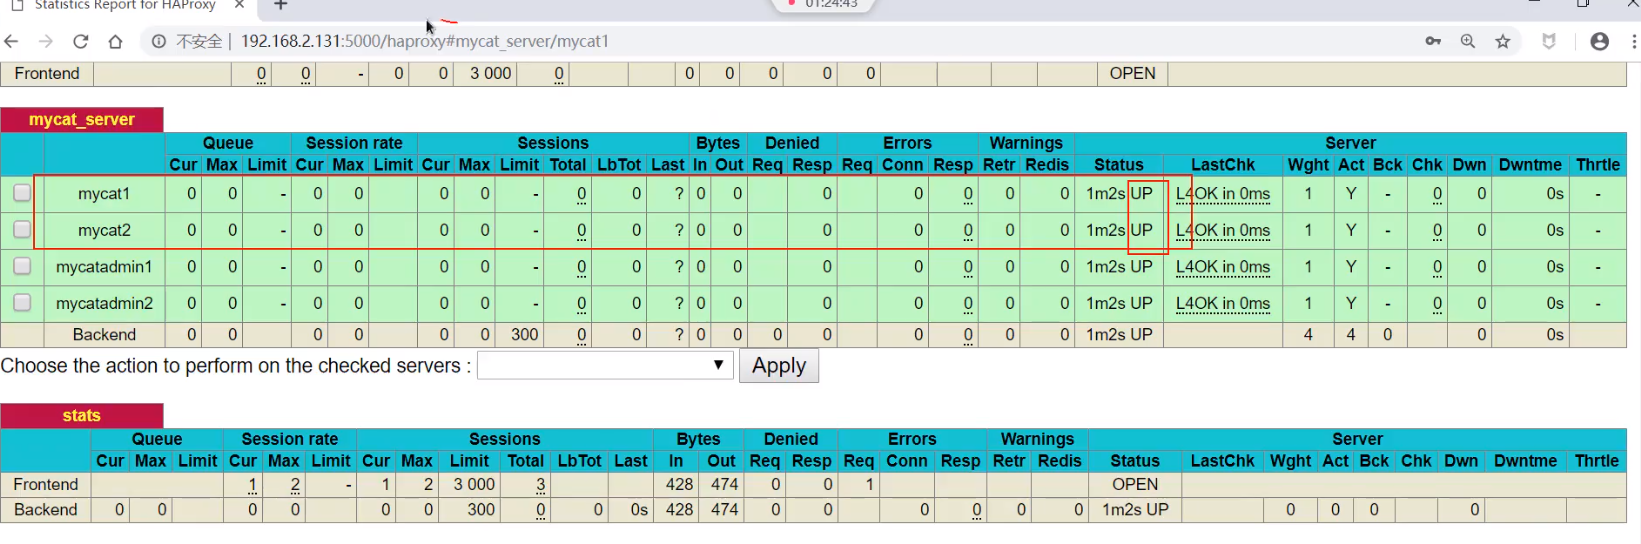Viewport: 1641px width, 544px height.
Task: Click the 1m2s UP status of mycatadmin1
Action: (1119, 267)
